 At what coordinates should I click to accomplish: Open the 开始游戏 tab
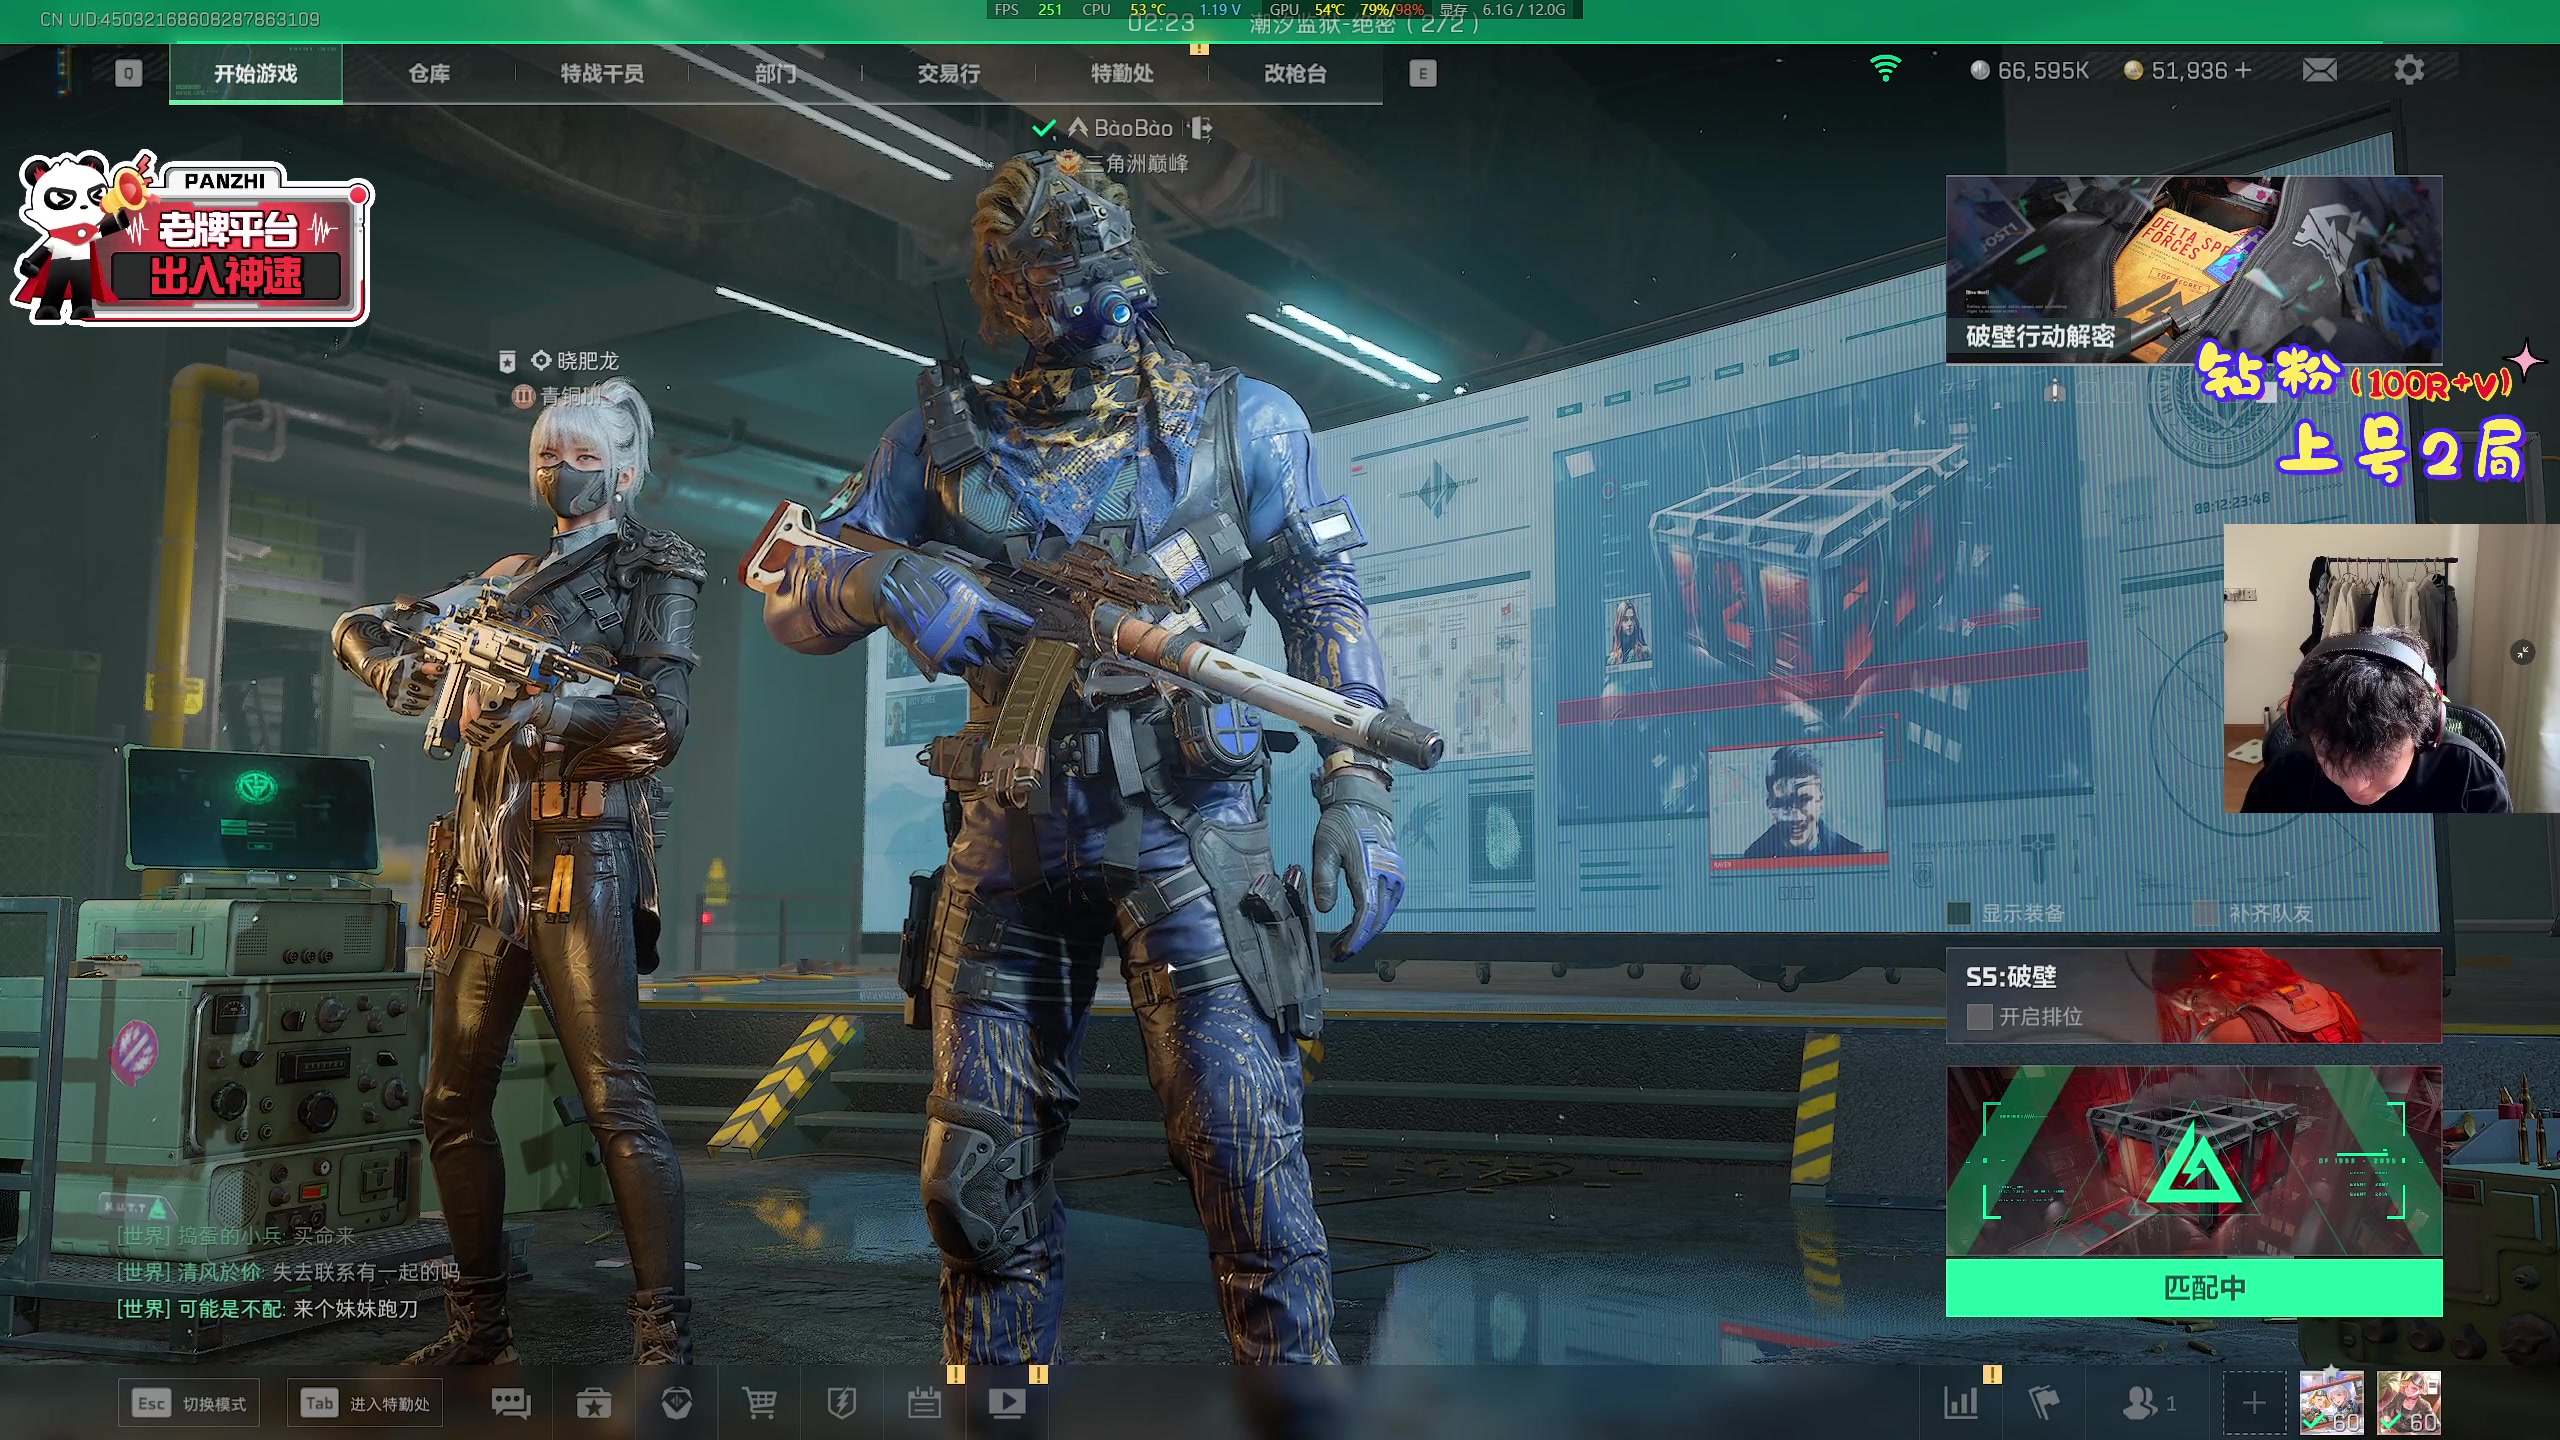[256, 73]
